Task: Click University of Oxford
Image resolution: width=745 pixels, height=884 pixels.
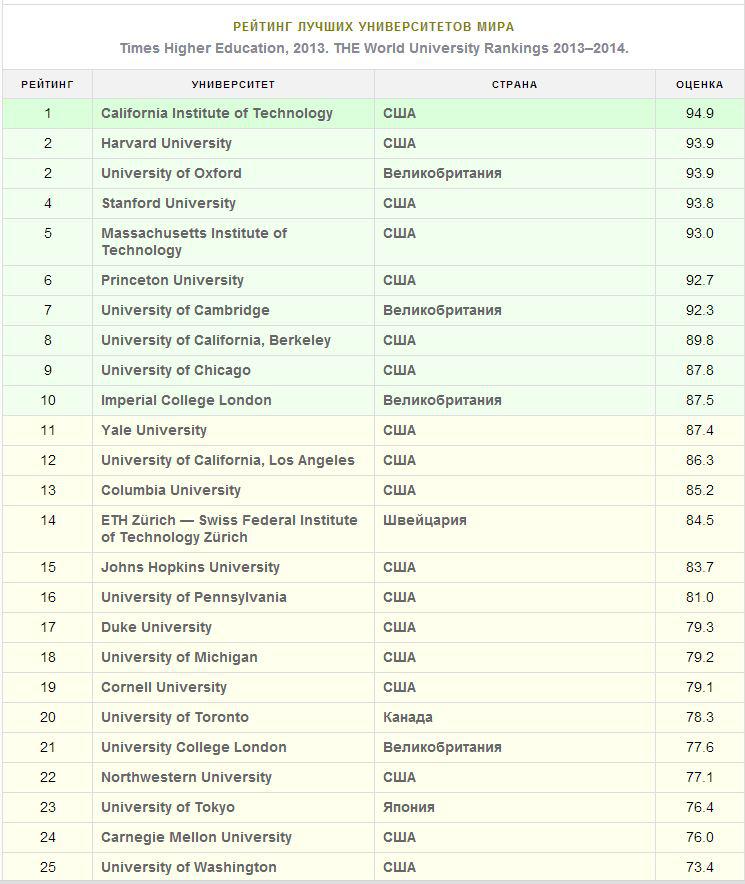Action: pos(171,173)
